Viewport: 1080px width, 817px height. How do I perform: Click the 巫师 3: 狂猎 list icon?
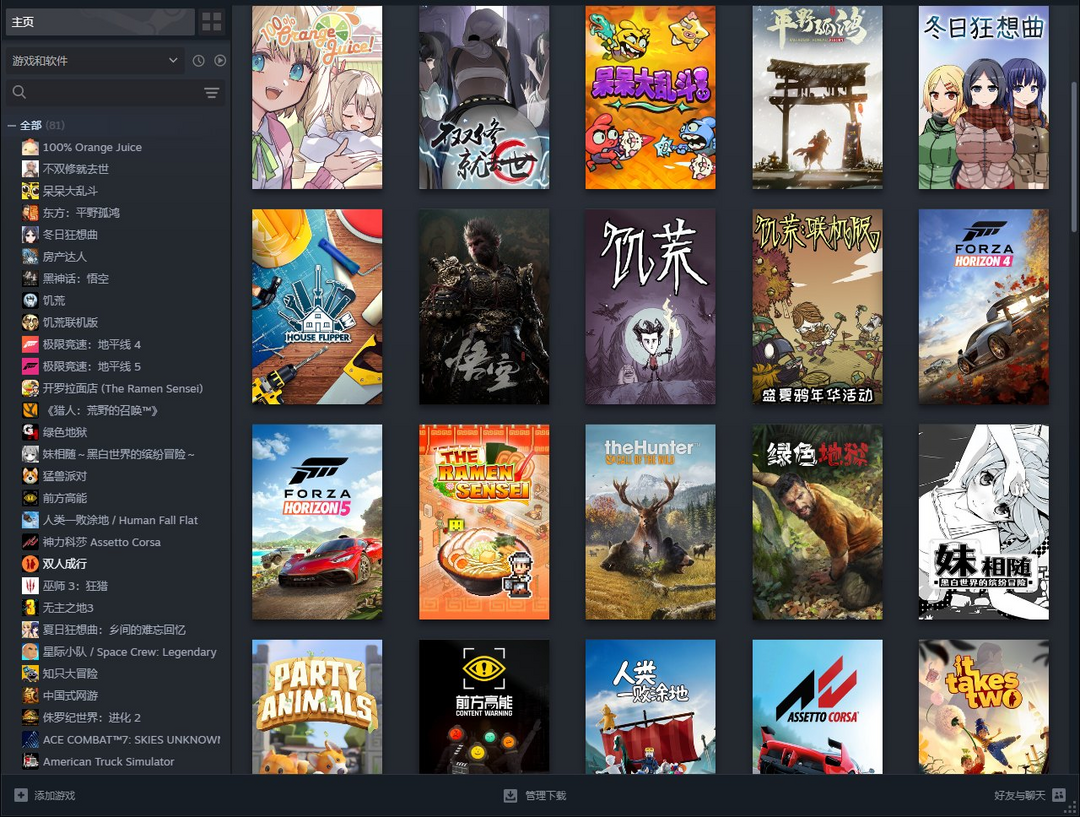coord(30,586)
